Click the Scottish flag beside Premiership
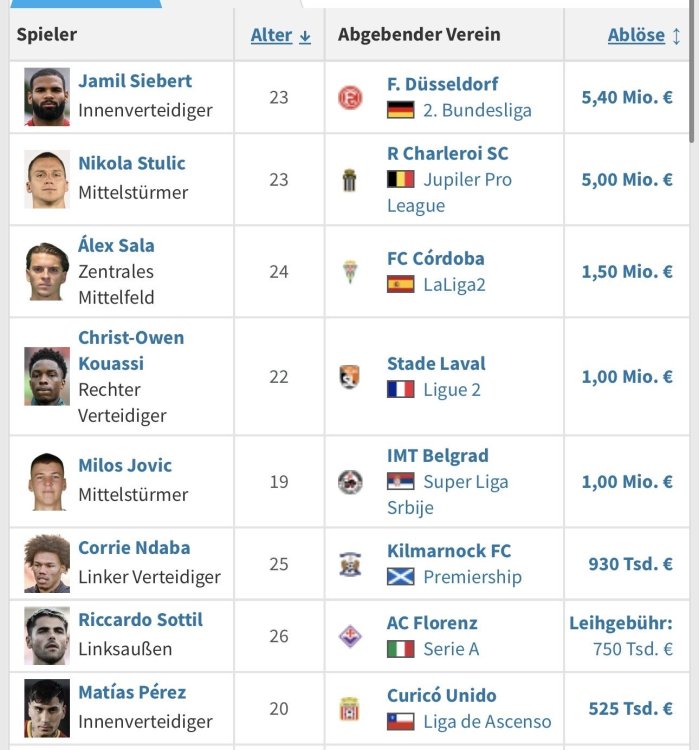Screen dimensions: 699x750 tap(400, 577)
